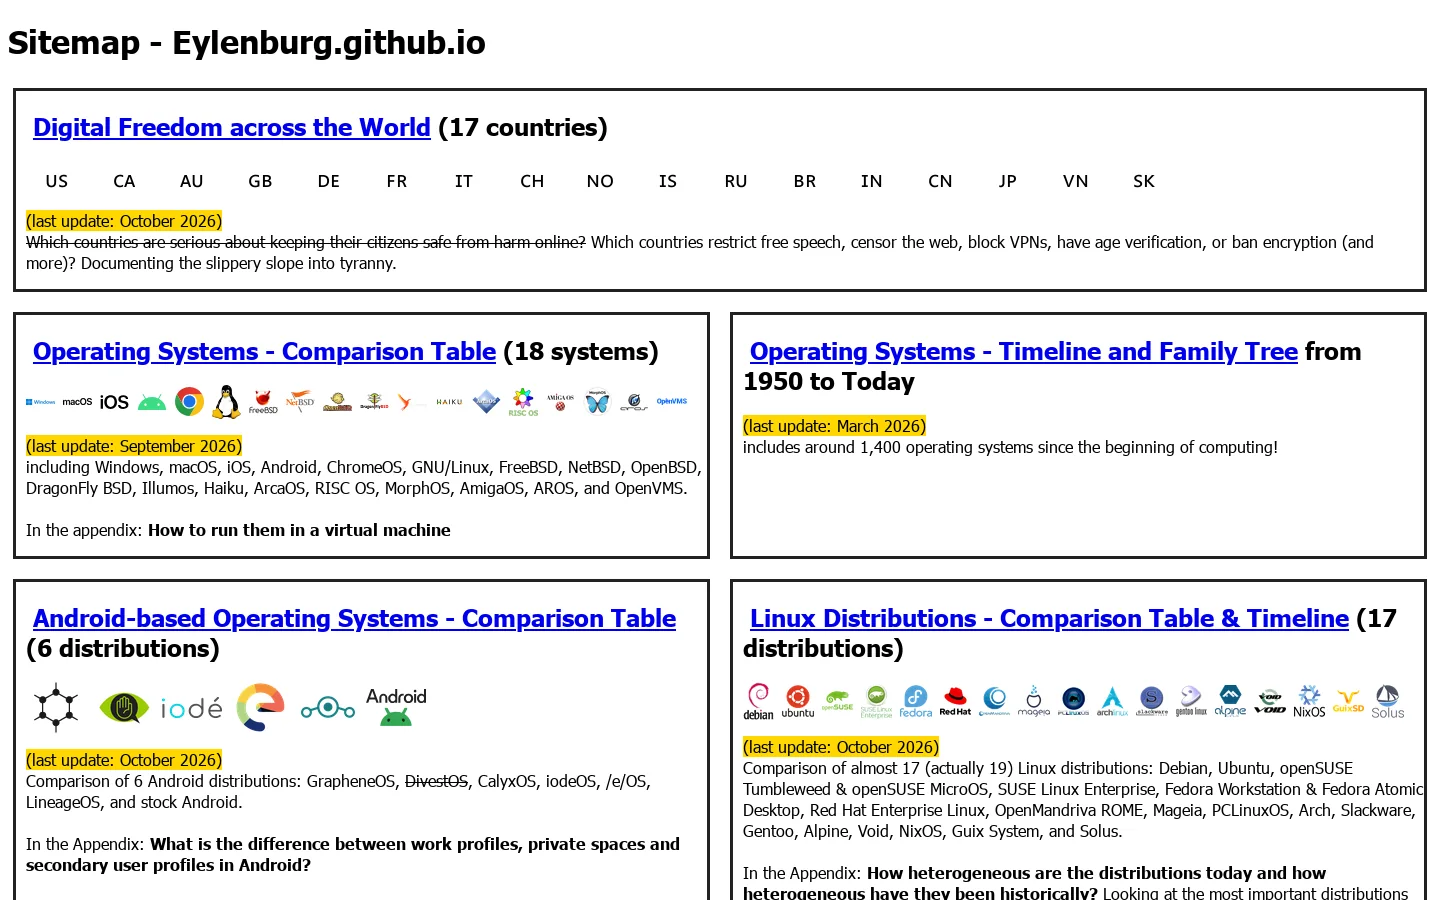
Task: Click the /e/OS colorful e logo
Action: (x=260, y=708)
